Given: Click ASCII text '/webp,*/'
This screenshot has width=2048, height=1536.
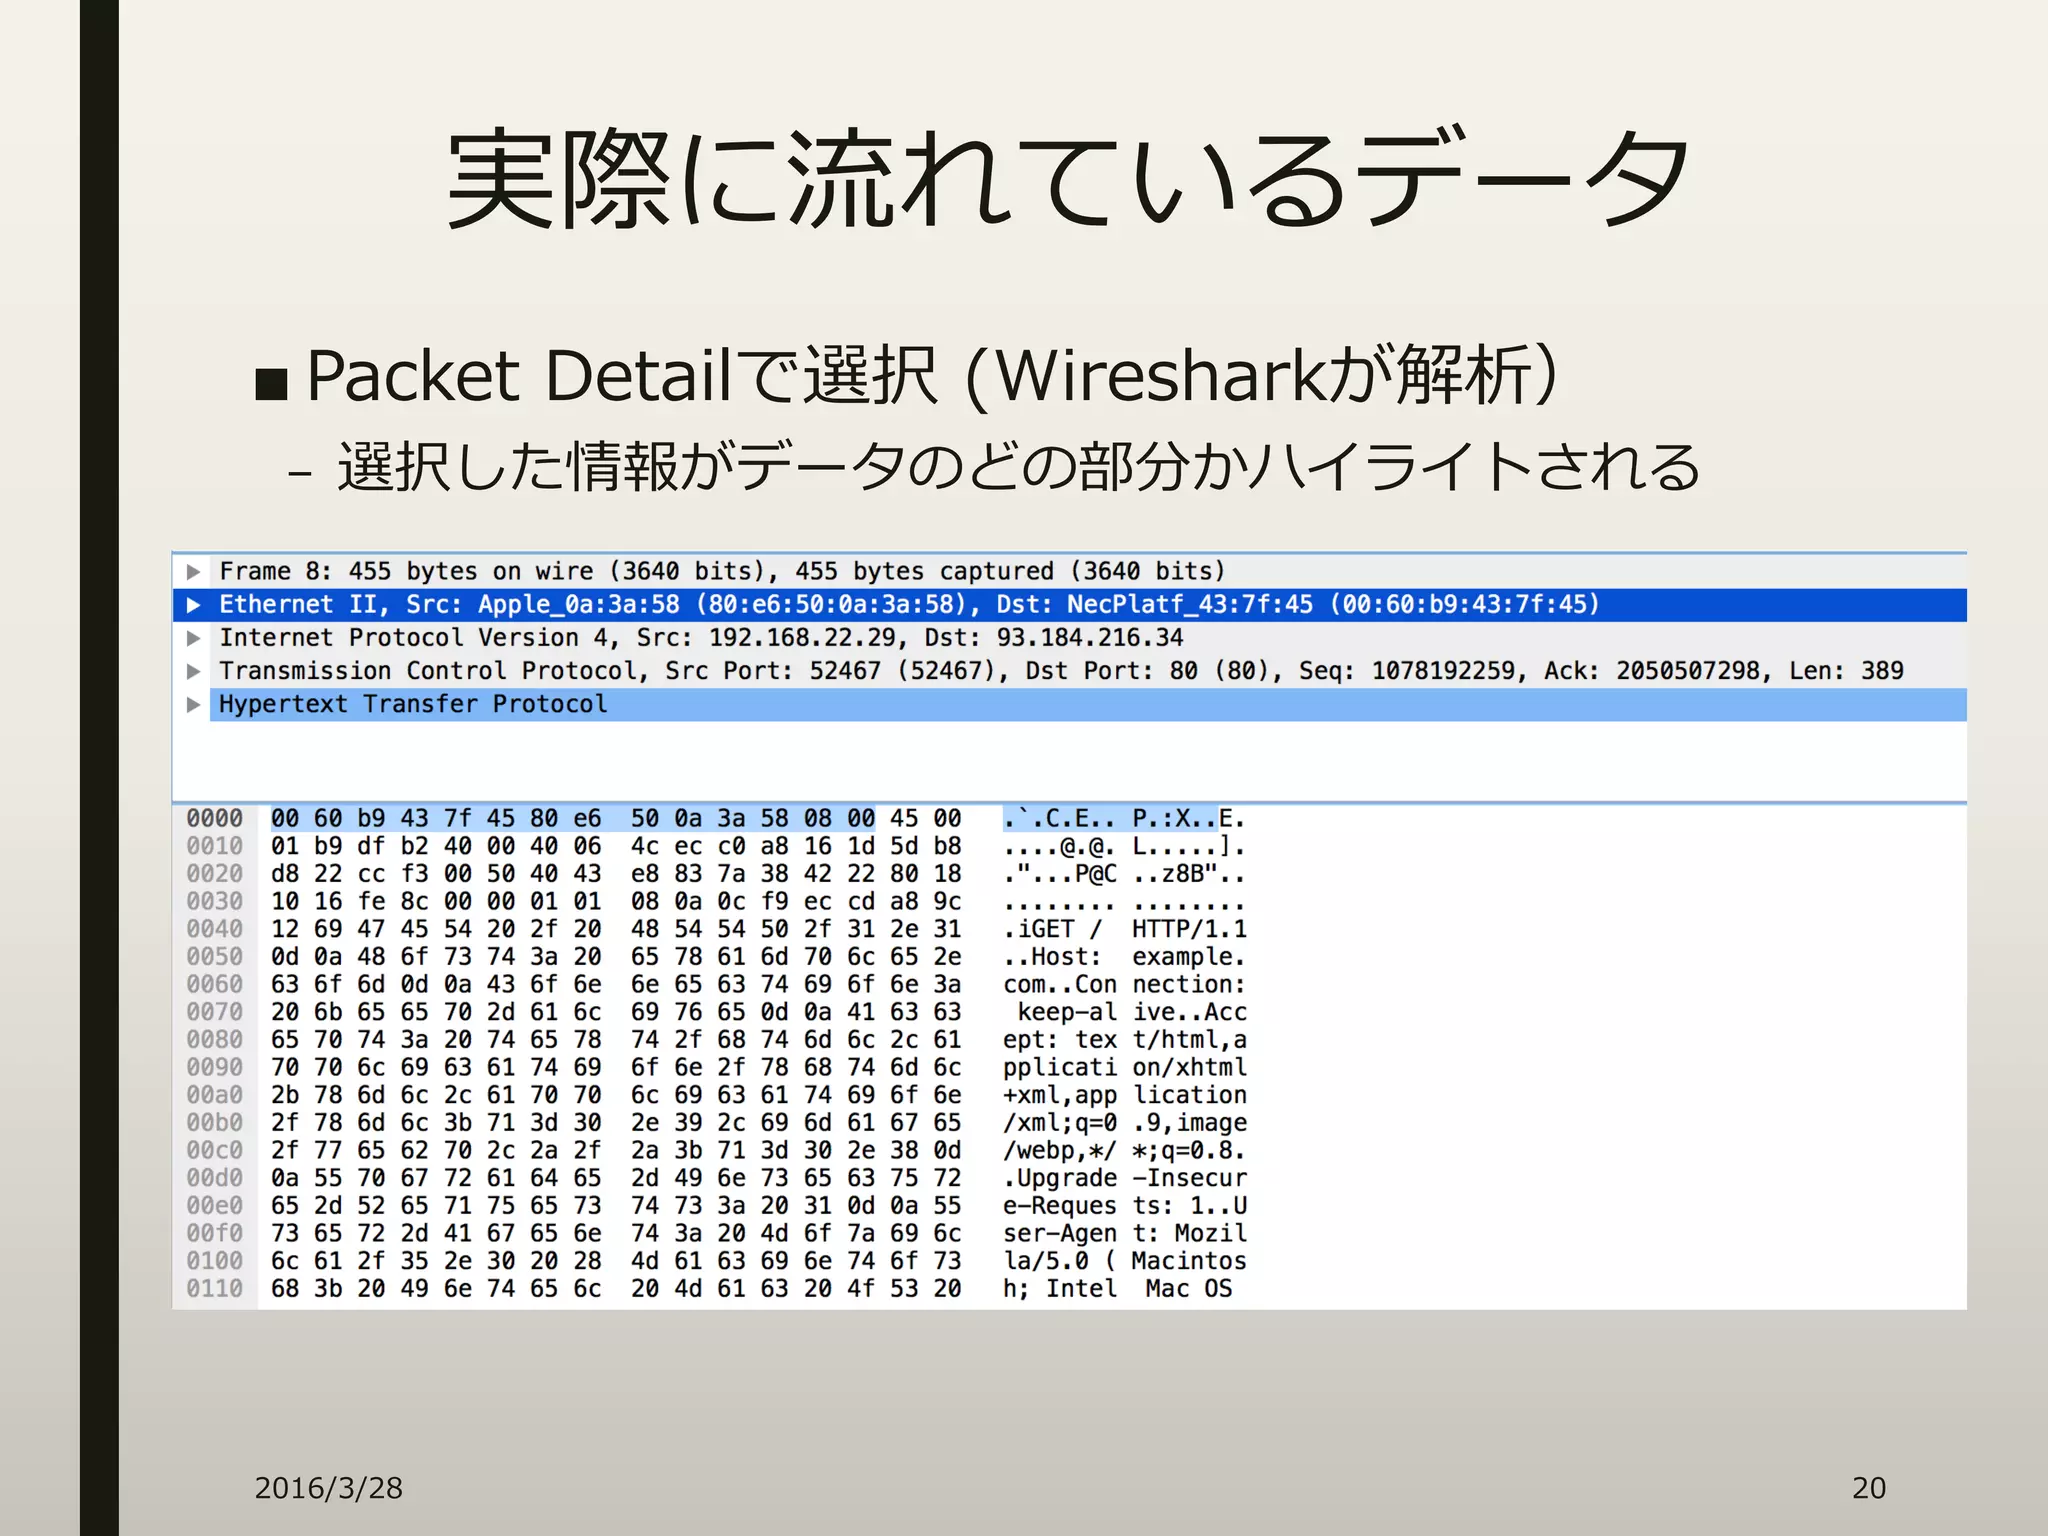Looking at the screenshot, I should click(1060, 1151).
